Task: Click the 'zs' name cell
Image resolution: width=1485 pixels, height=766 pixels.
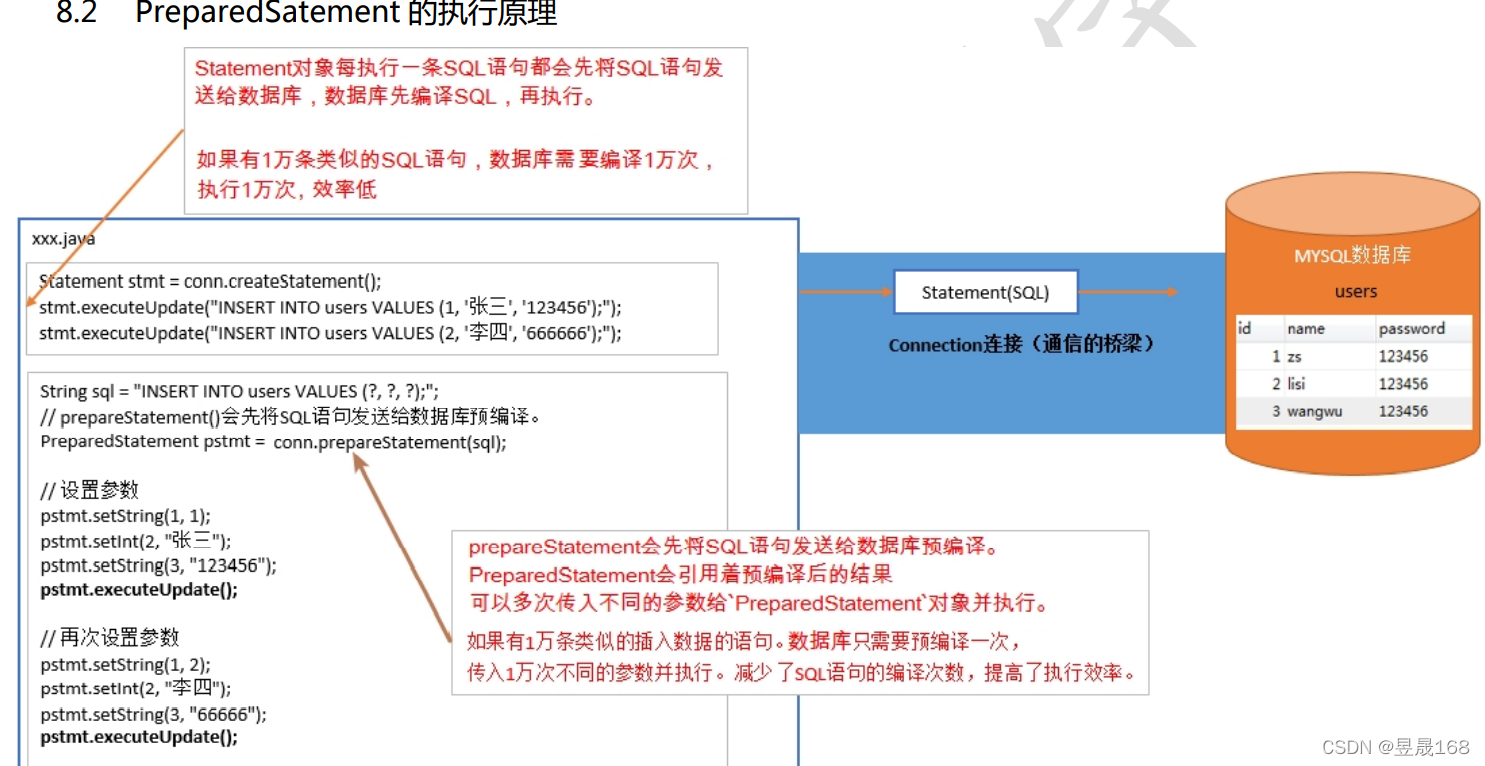Action: click(1296, 356)
